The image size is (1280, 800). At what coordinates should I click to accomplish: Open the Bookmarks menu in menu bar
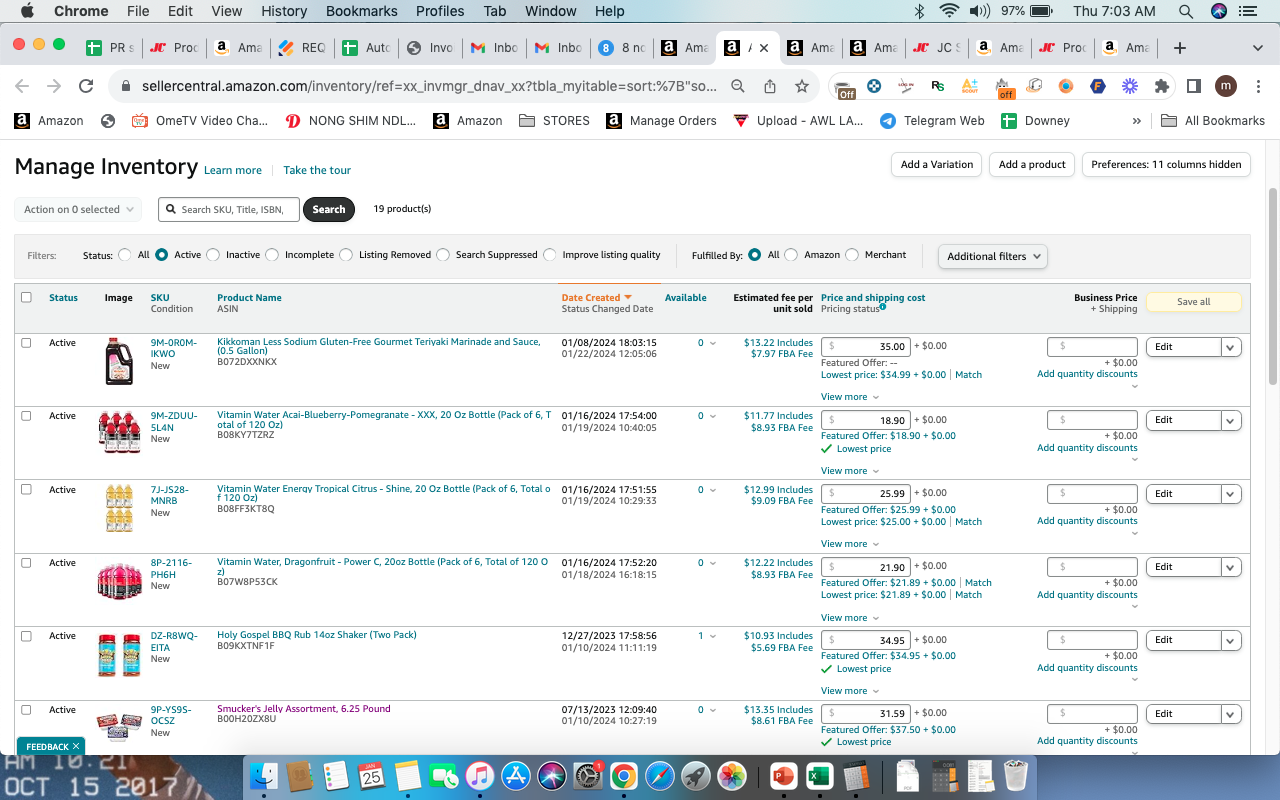coord(361,11)
